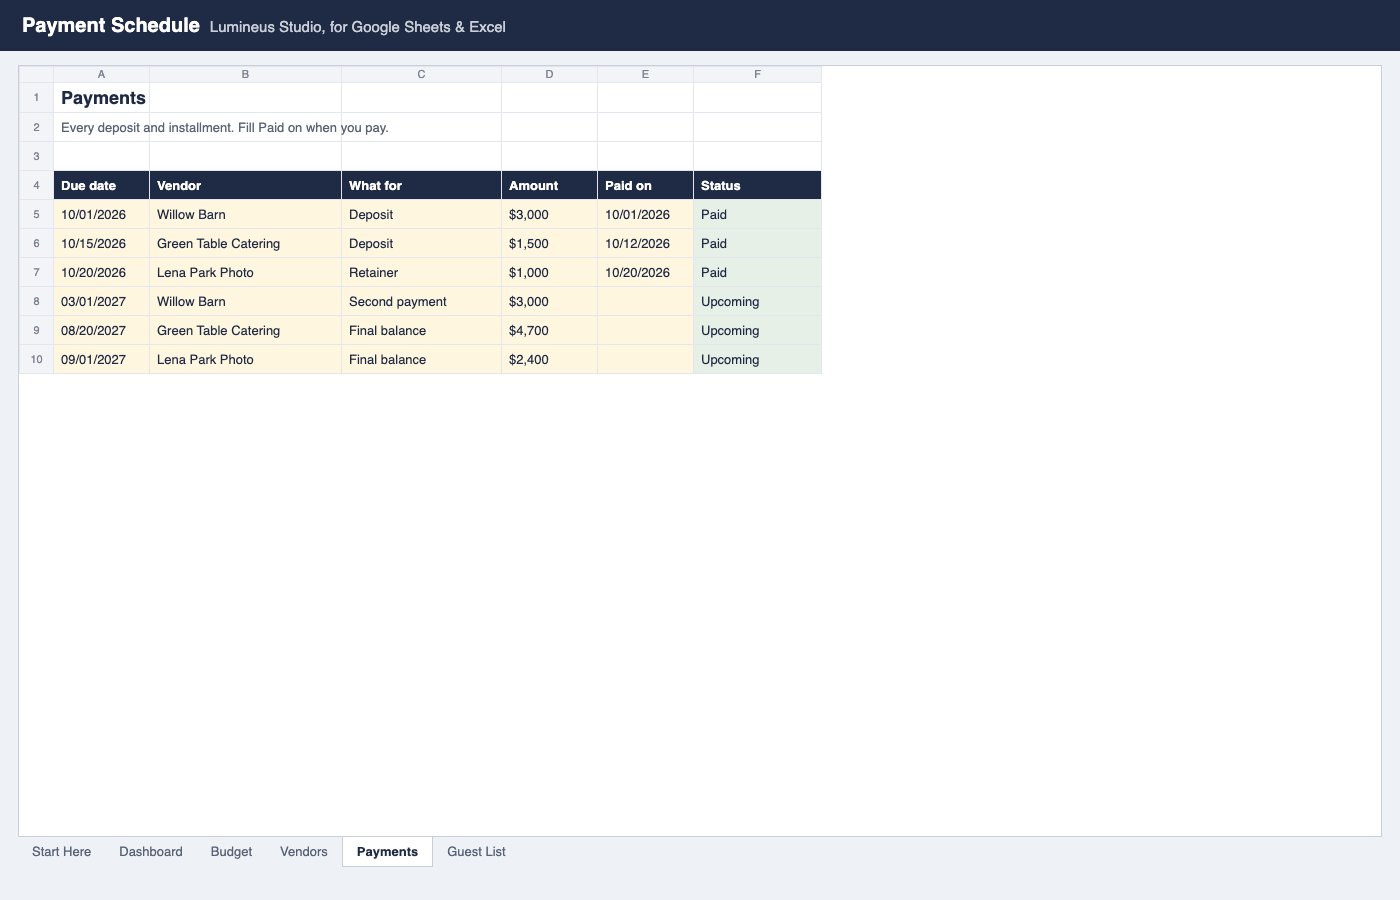The height and width of the screenshot is (900, 1400).
Task: Open the Vendors sheet tab
Action: point(304,852)
